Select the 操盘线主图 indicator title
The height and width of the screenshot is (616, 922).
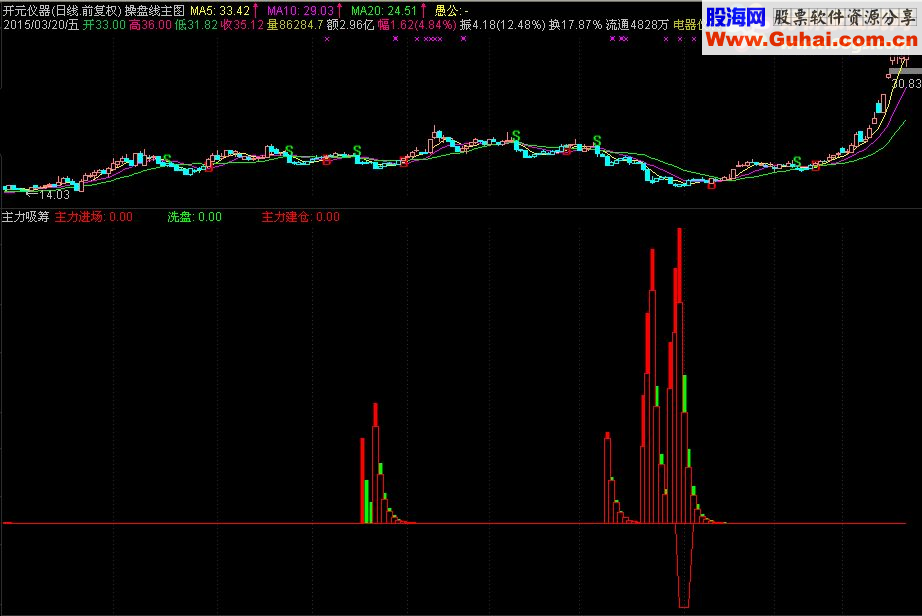pos(155,11)
